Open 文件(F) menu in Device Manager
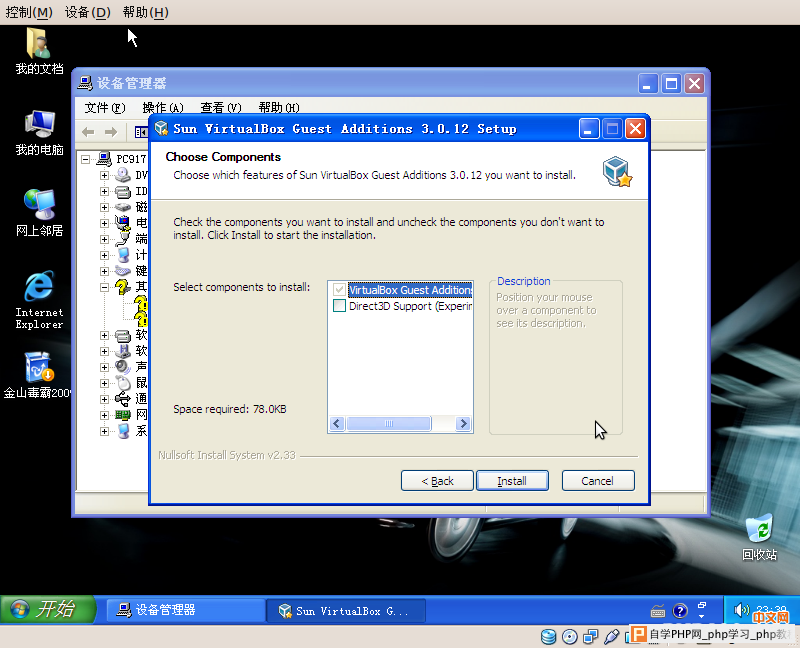 105,108
